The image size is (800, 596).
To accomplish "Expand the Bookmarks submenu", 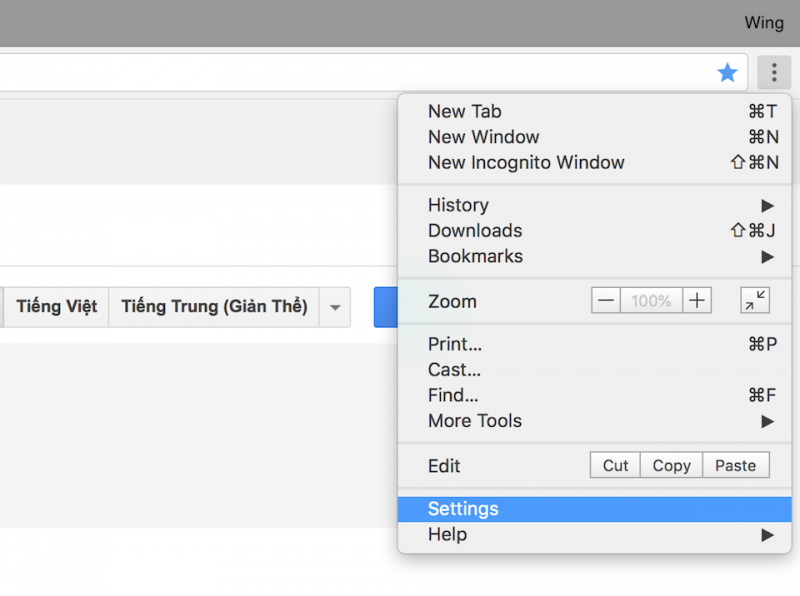I will tap(600, 256).
